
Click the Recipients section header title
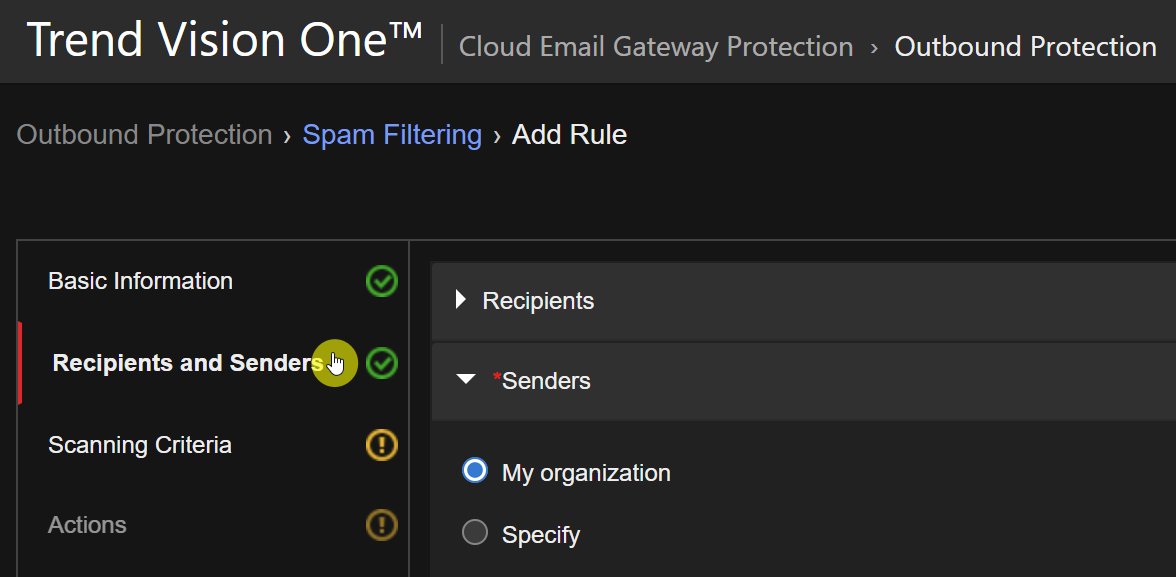click(x=538, y=301)
